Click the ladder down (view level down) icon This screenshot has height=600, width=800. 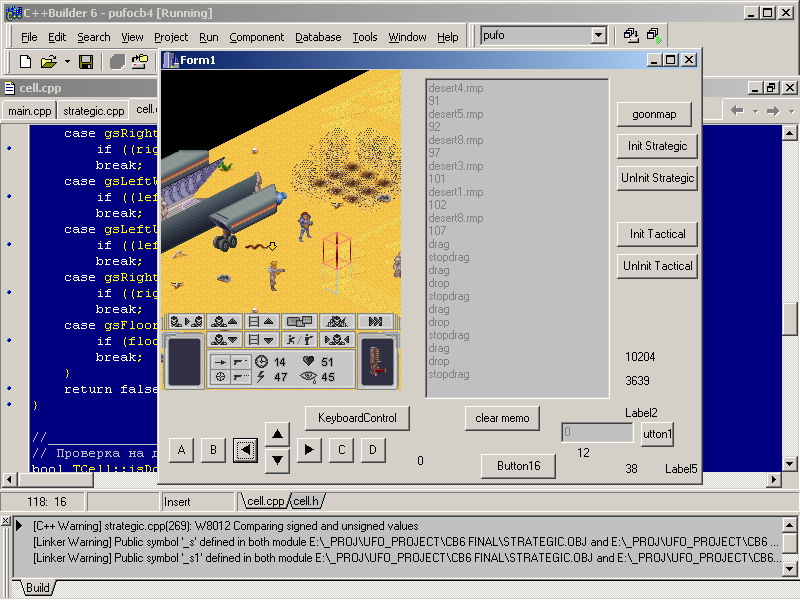point(261,339)
